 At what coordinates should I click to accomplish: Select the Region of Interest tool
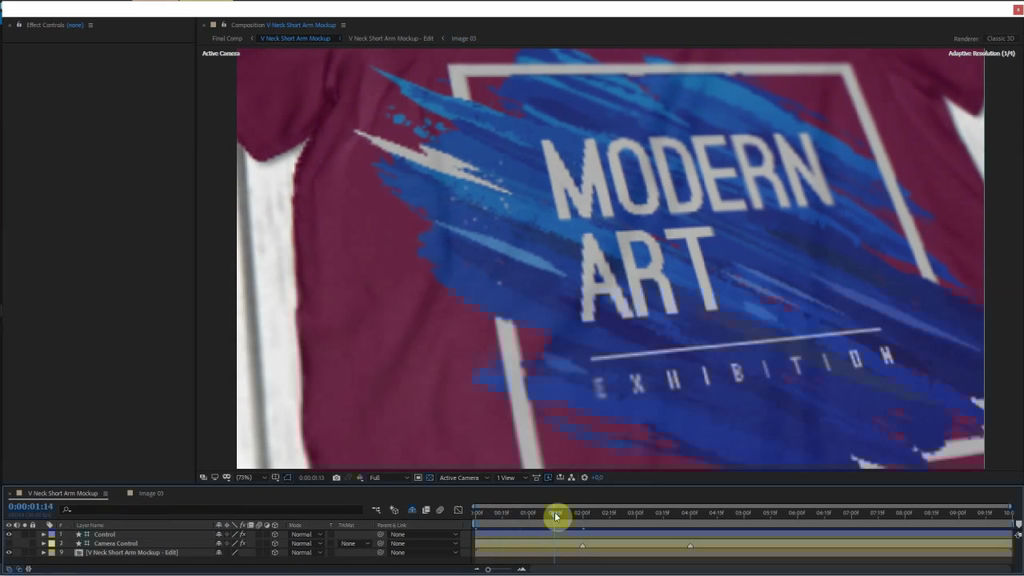pos(417,477)
